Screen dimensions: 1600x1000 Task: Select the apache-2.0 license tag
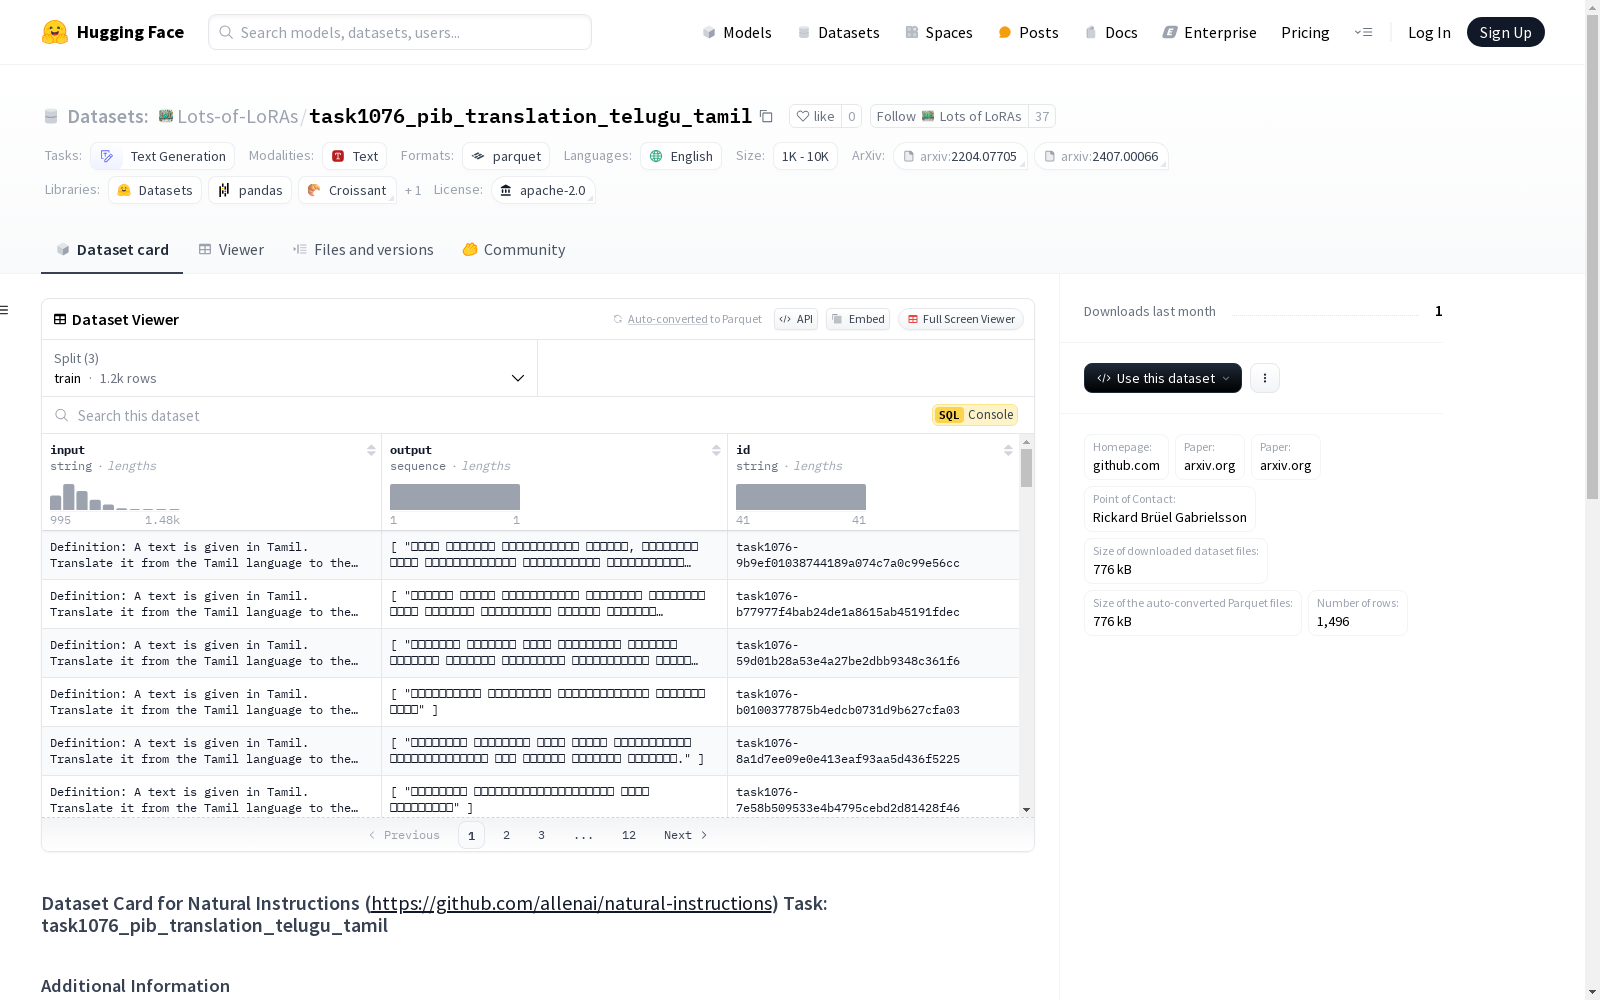543,190
